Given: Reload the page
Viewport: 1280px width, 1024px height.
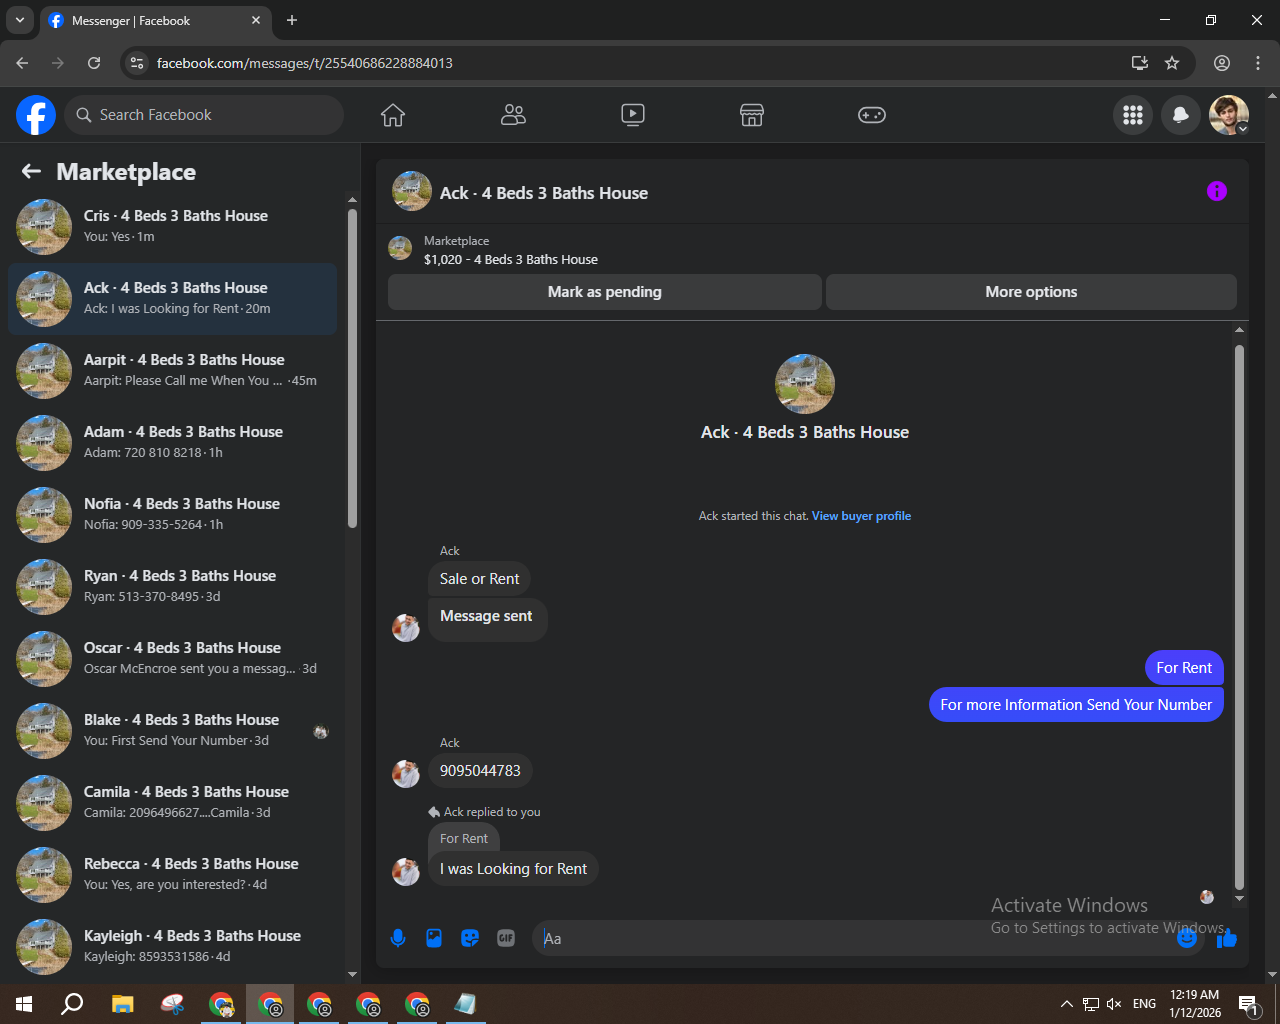Looking at the screenshot, I should coord(94,63).
